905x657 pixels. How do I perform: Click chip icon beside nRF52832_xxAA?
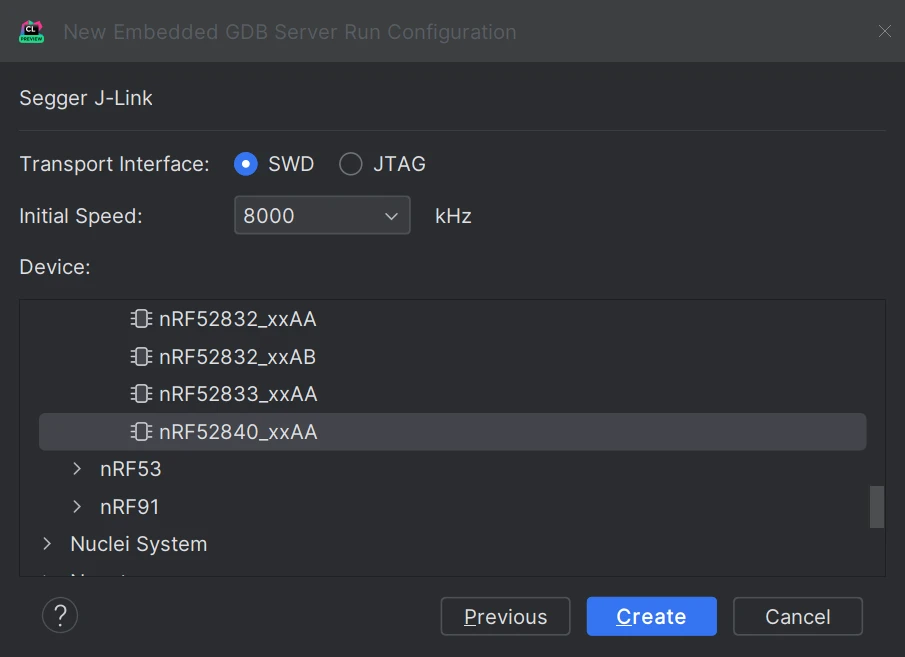[142, 320]
